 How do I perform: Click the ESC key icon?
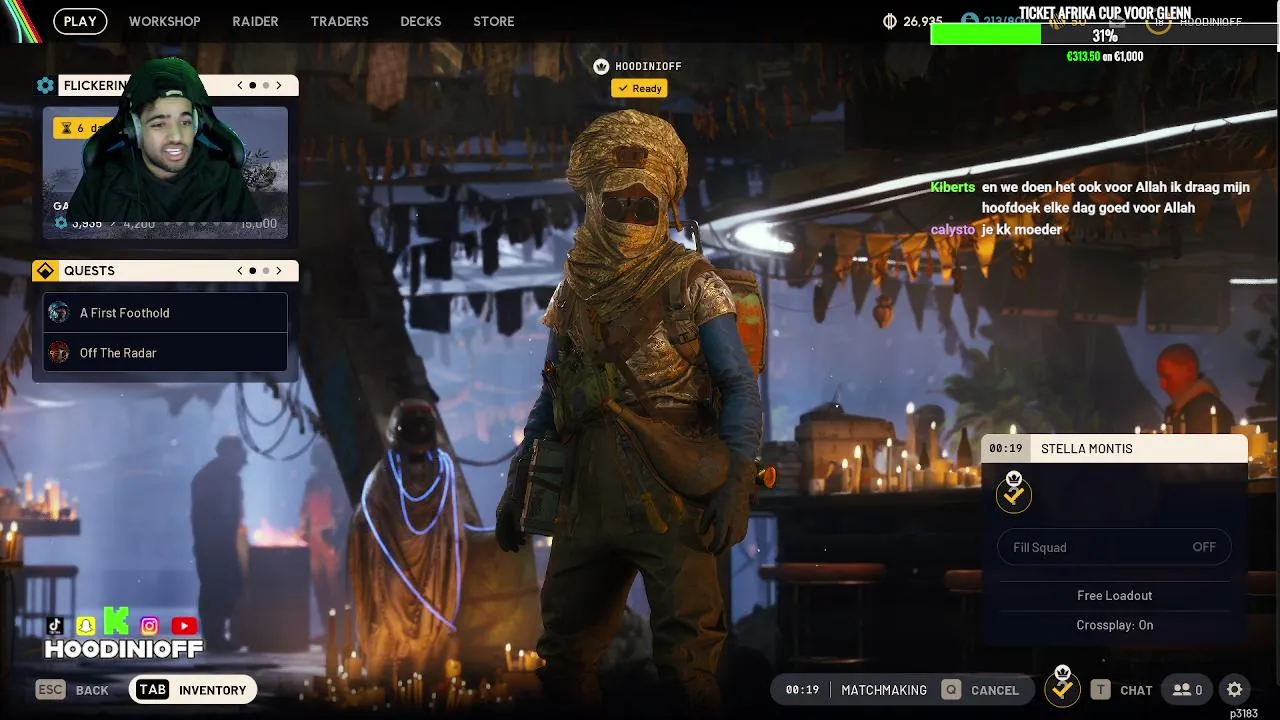(51, 690)
